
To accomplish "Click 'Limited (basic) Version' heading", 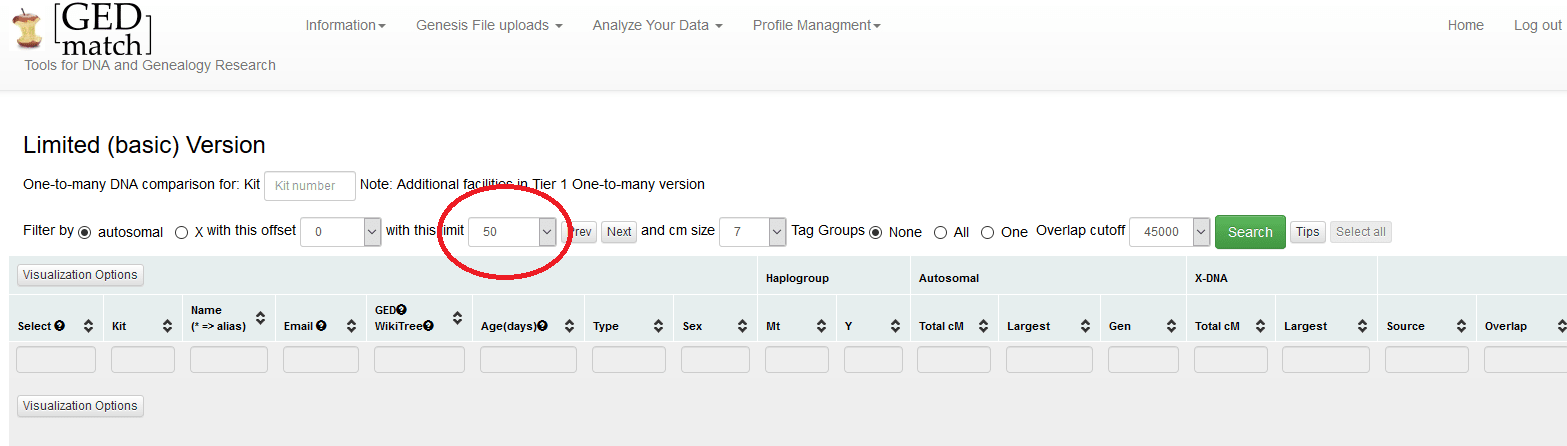I will pos(144,145).
